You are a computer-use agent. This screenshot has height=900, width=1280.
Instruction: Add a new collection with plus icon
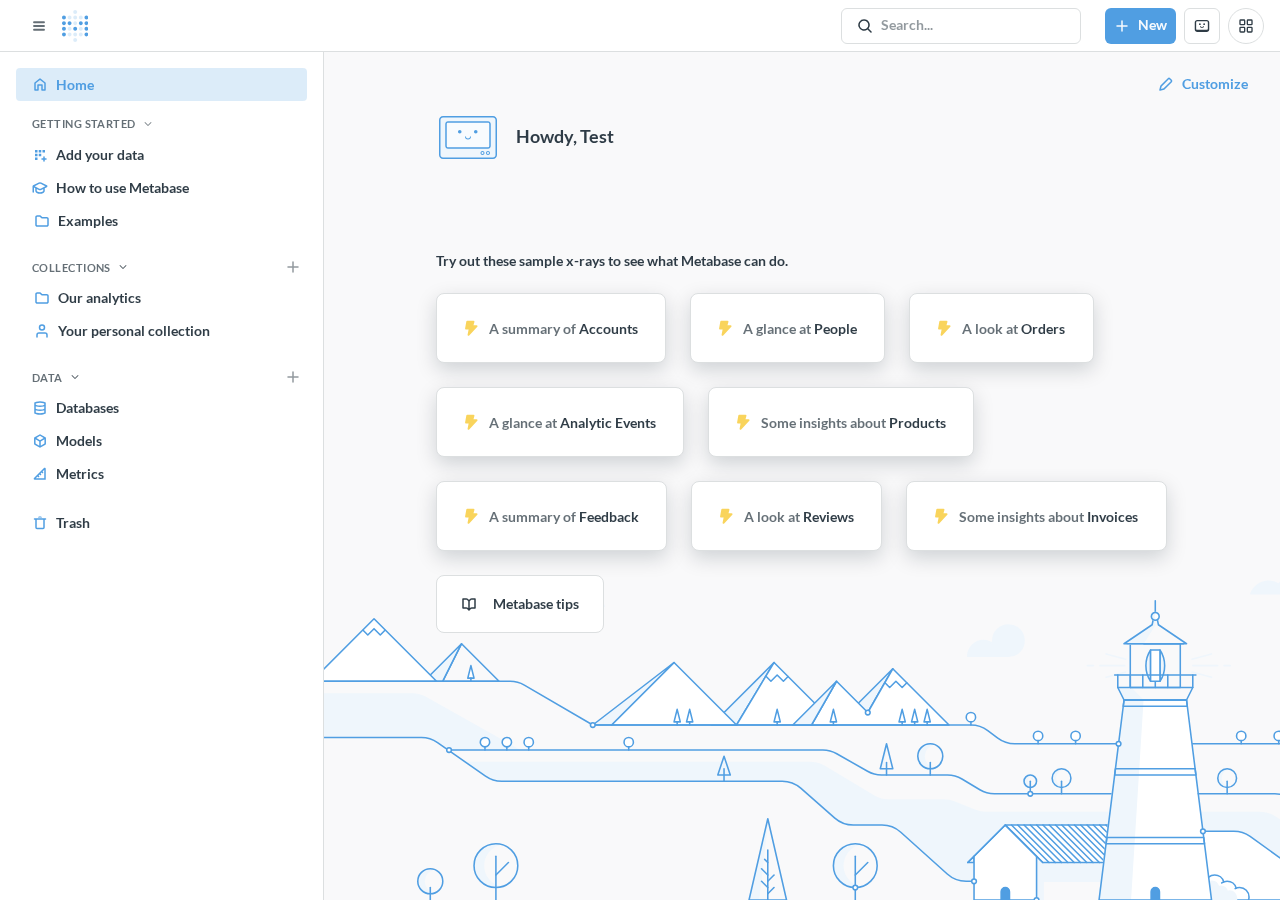[293, 267]
